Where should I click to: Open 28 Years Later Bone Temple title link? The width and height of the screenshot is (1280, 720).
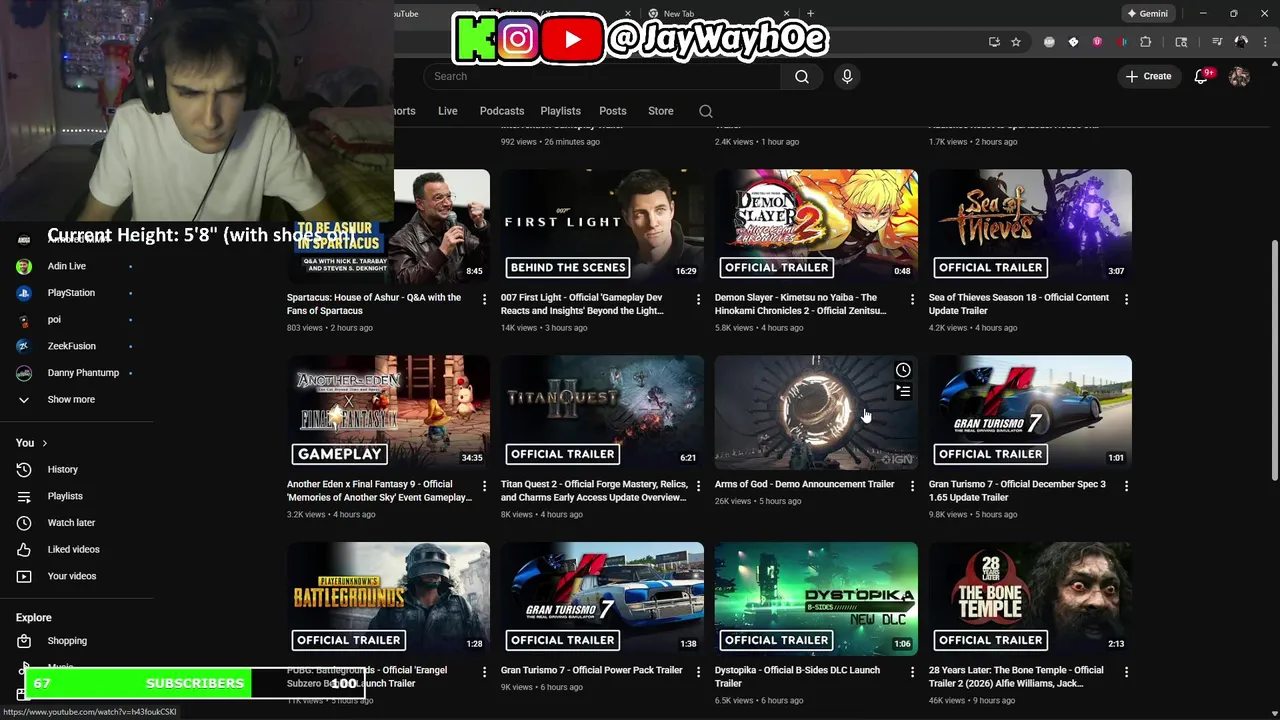(x=1016, y=677)
